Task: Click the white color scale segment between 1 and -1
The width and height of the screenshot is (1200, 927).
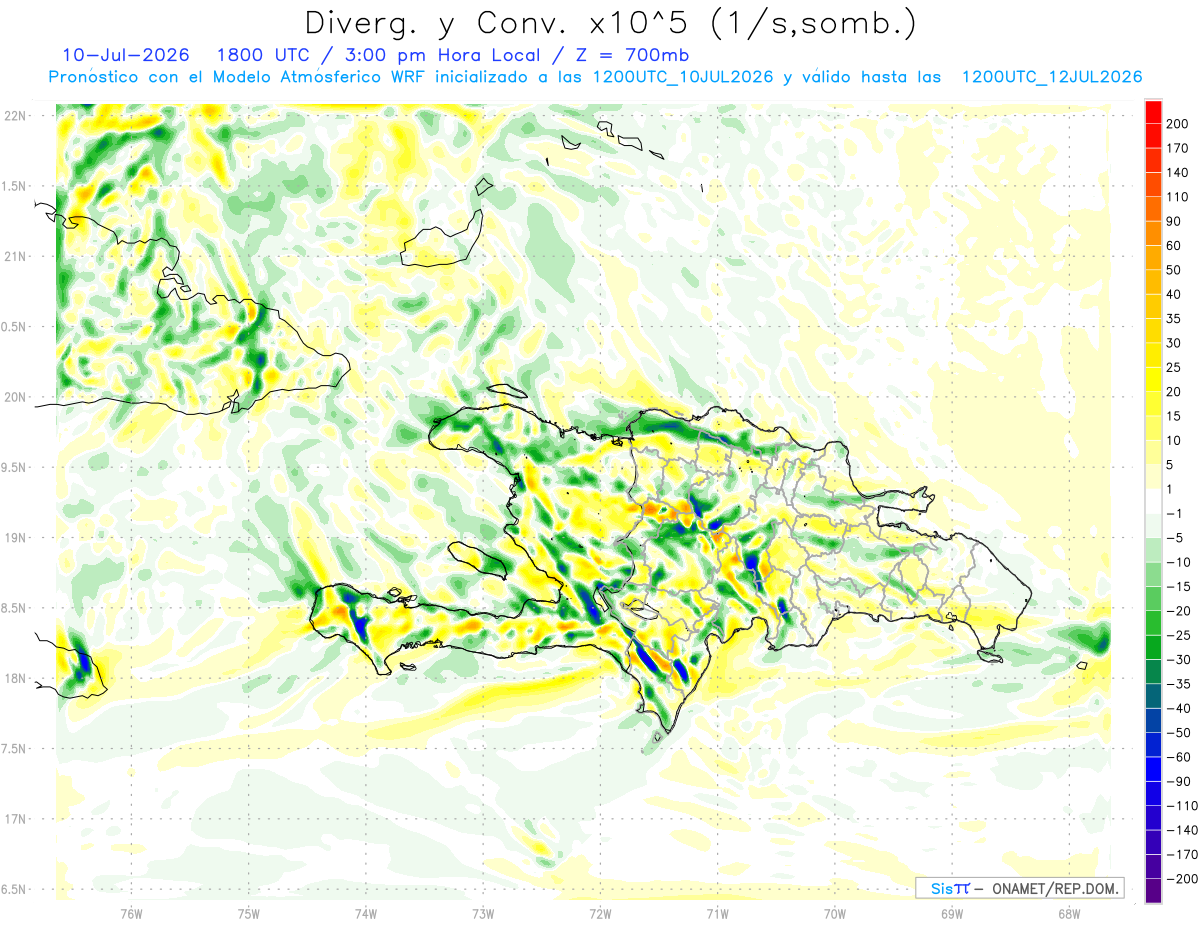Action: pos(1153,502)
